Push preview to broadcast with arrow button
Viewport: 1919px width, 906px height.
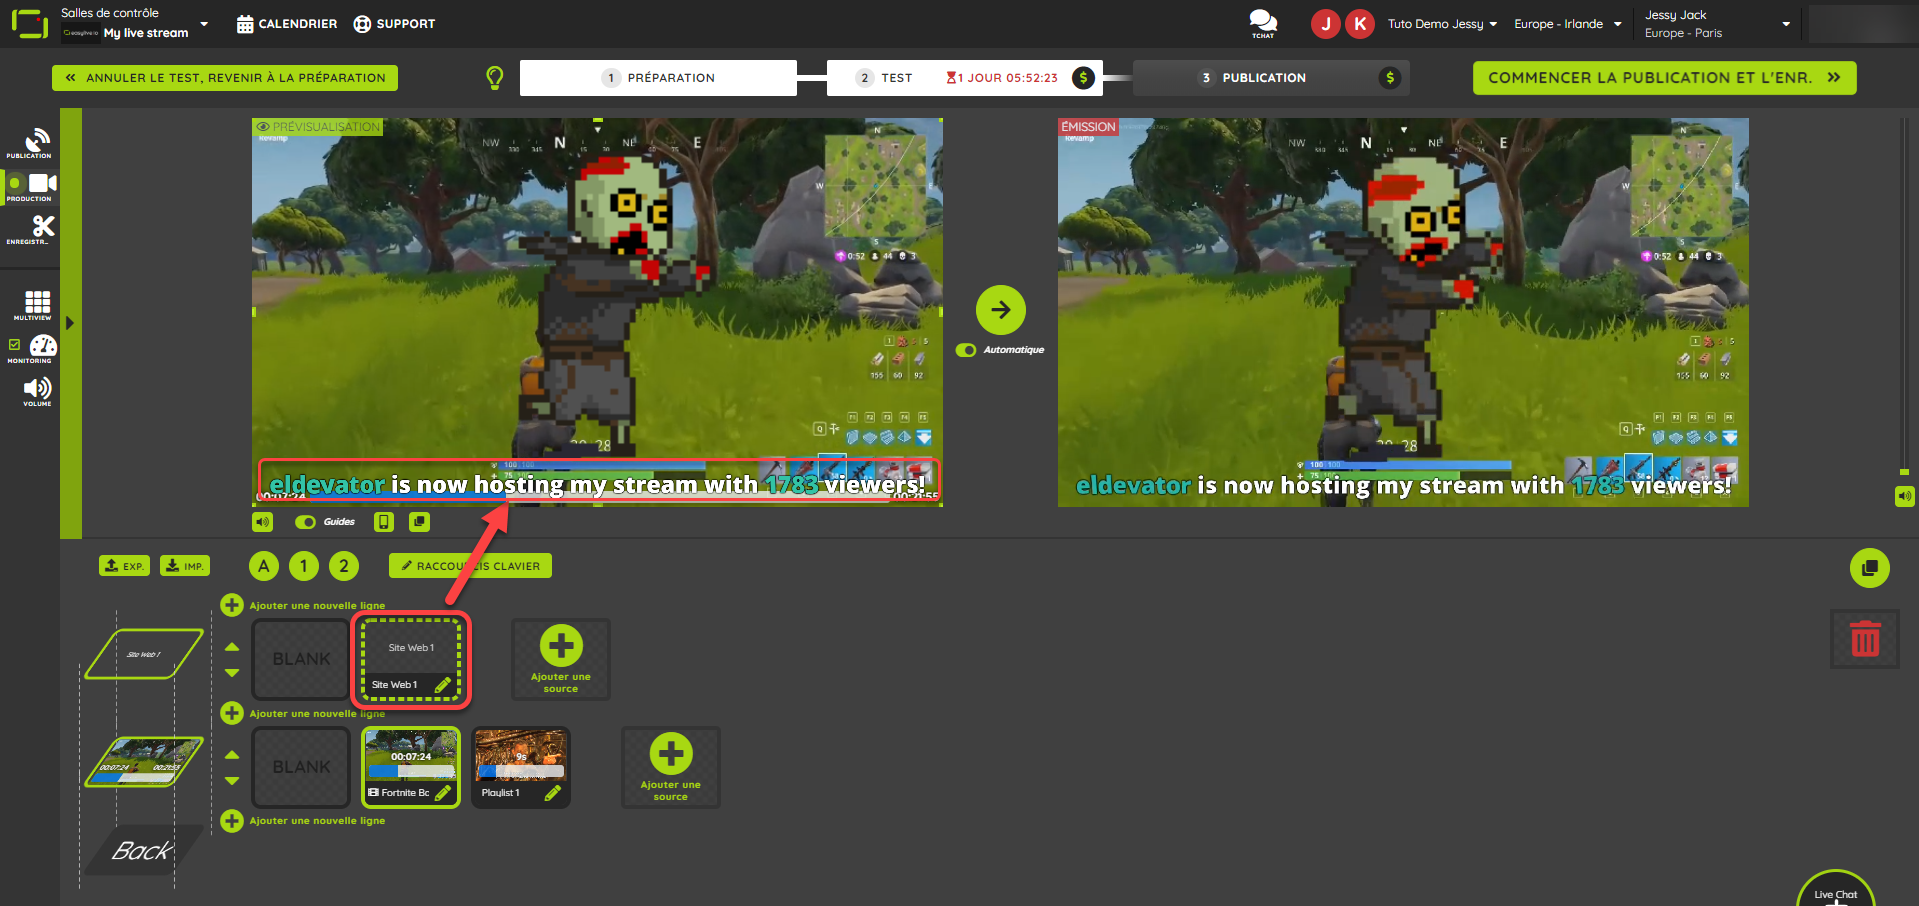(x=1001, y=310)
